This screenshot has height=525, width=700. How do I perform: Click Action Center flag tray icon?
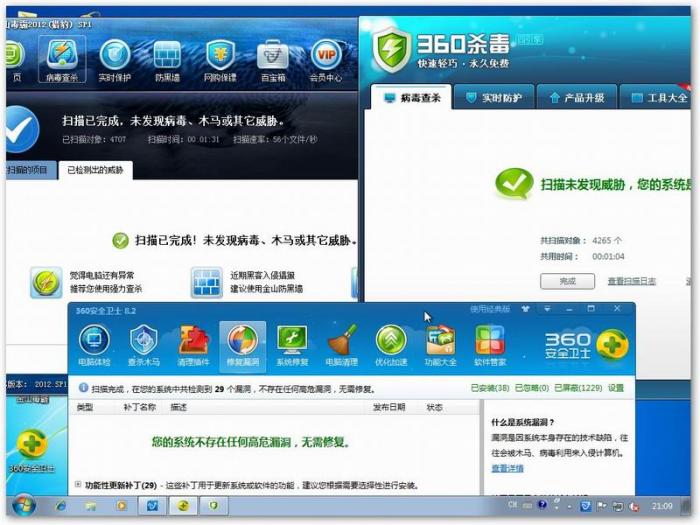pos(602,506)
